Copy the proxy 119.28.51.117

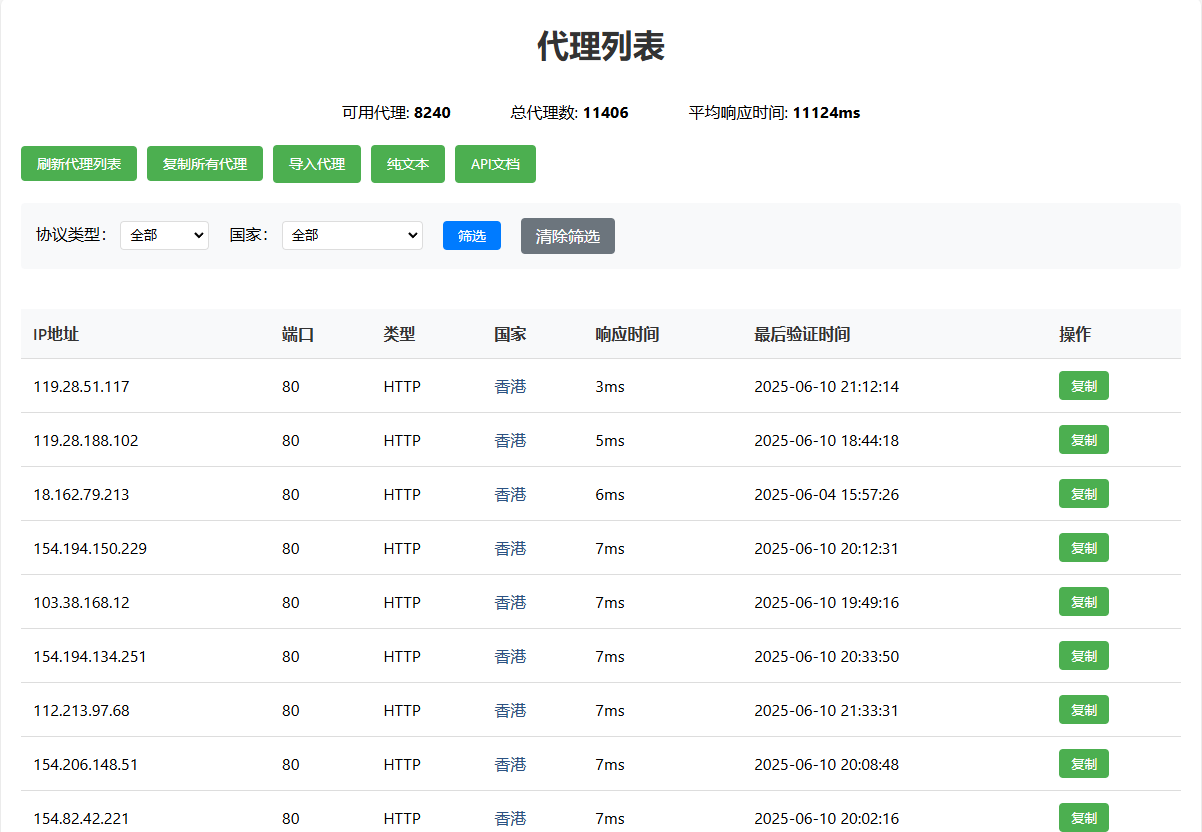1083,385
